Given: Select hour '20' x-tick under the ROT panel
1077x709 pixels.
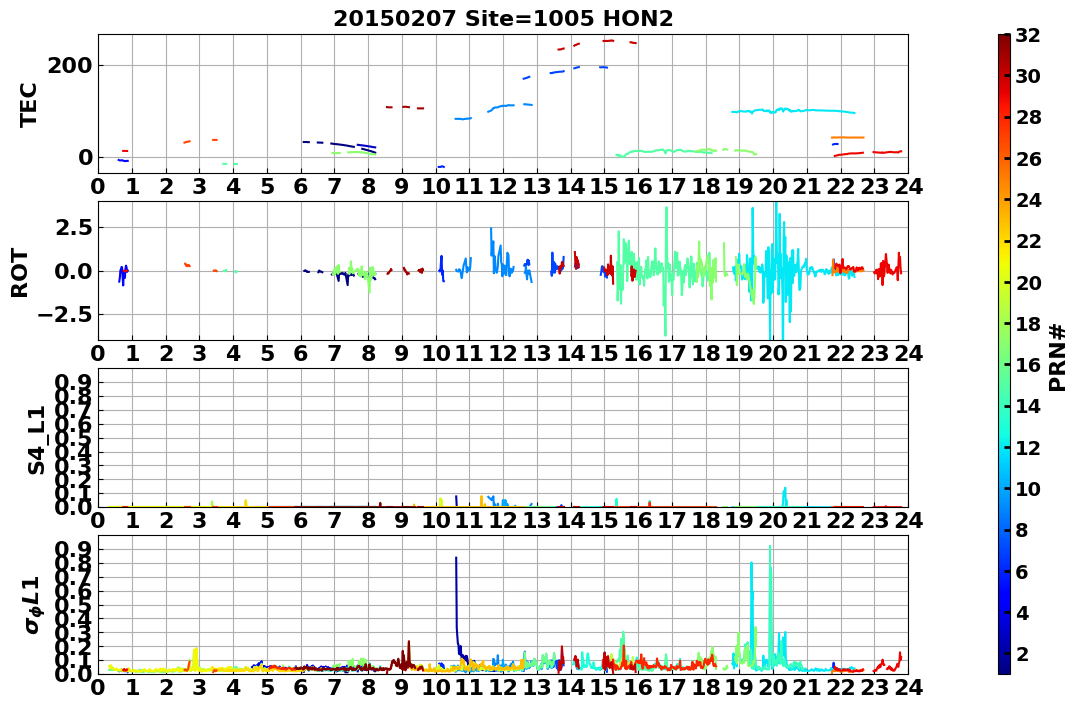Looking at the screenshot, I should (773, 353).
